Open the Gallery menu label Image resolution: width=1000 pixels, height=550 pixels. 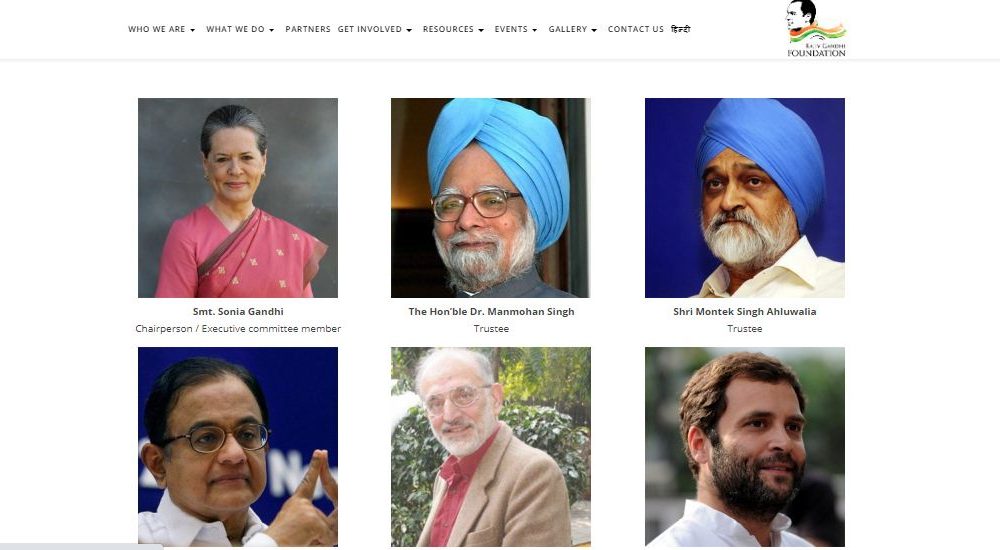[x=568, y=29]
